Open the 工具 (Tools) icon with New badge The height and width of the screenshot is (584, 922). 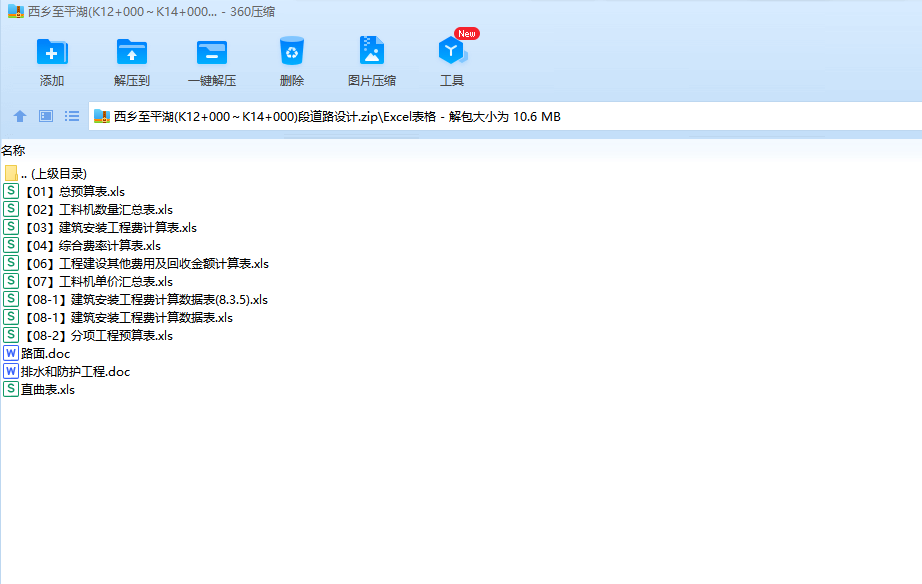(x=452, y=51)
